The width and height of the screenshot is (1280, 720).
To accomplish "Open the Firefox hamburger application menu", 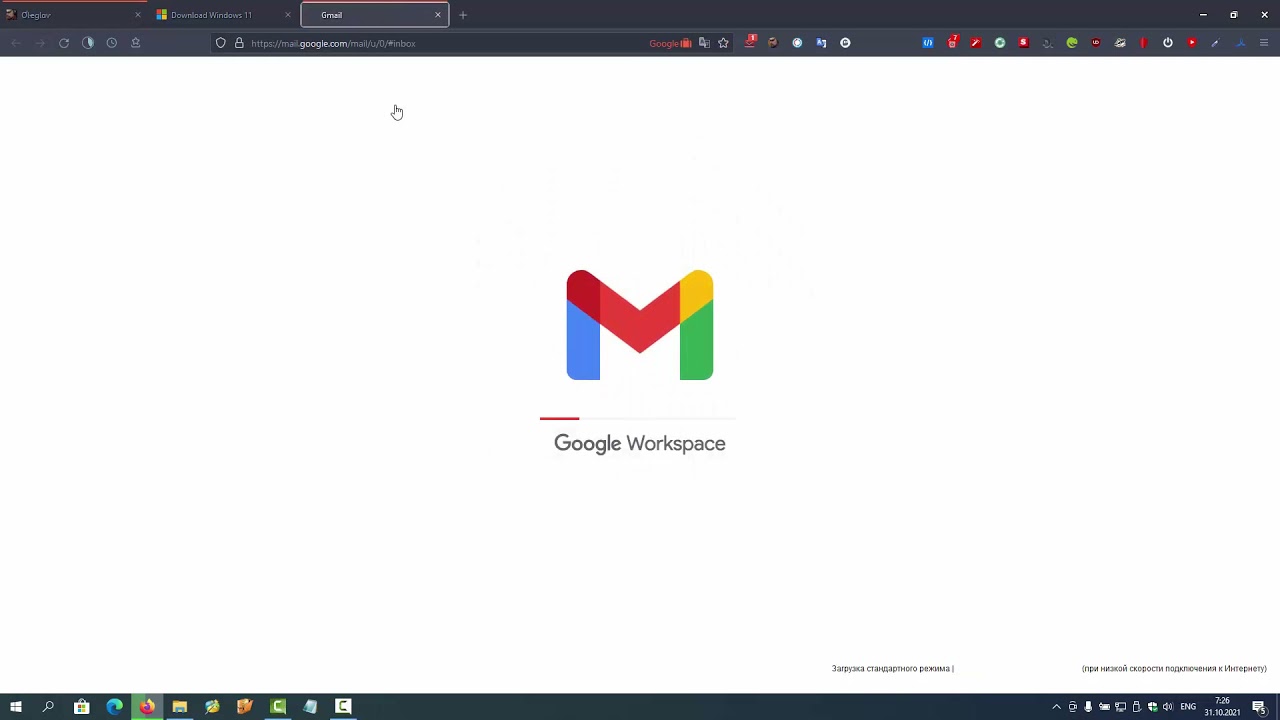I will click(1264, 43).
